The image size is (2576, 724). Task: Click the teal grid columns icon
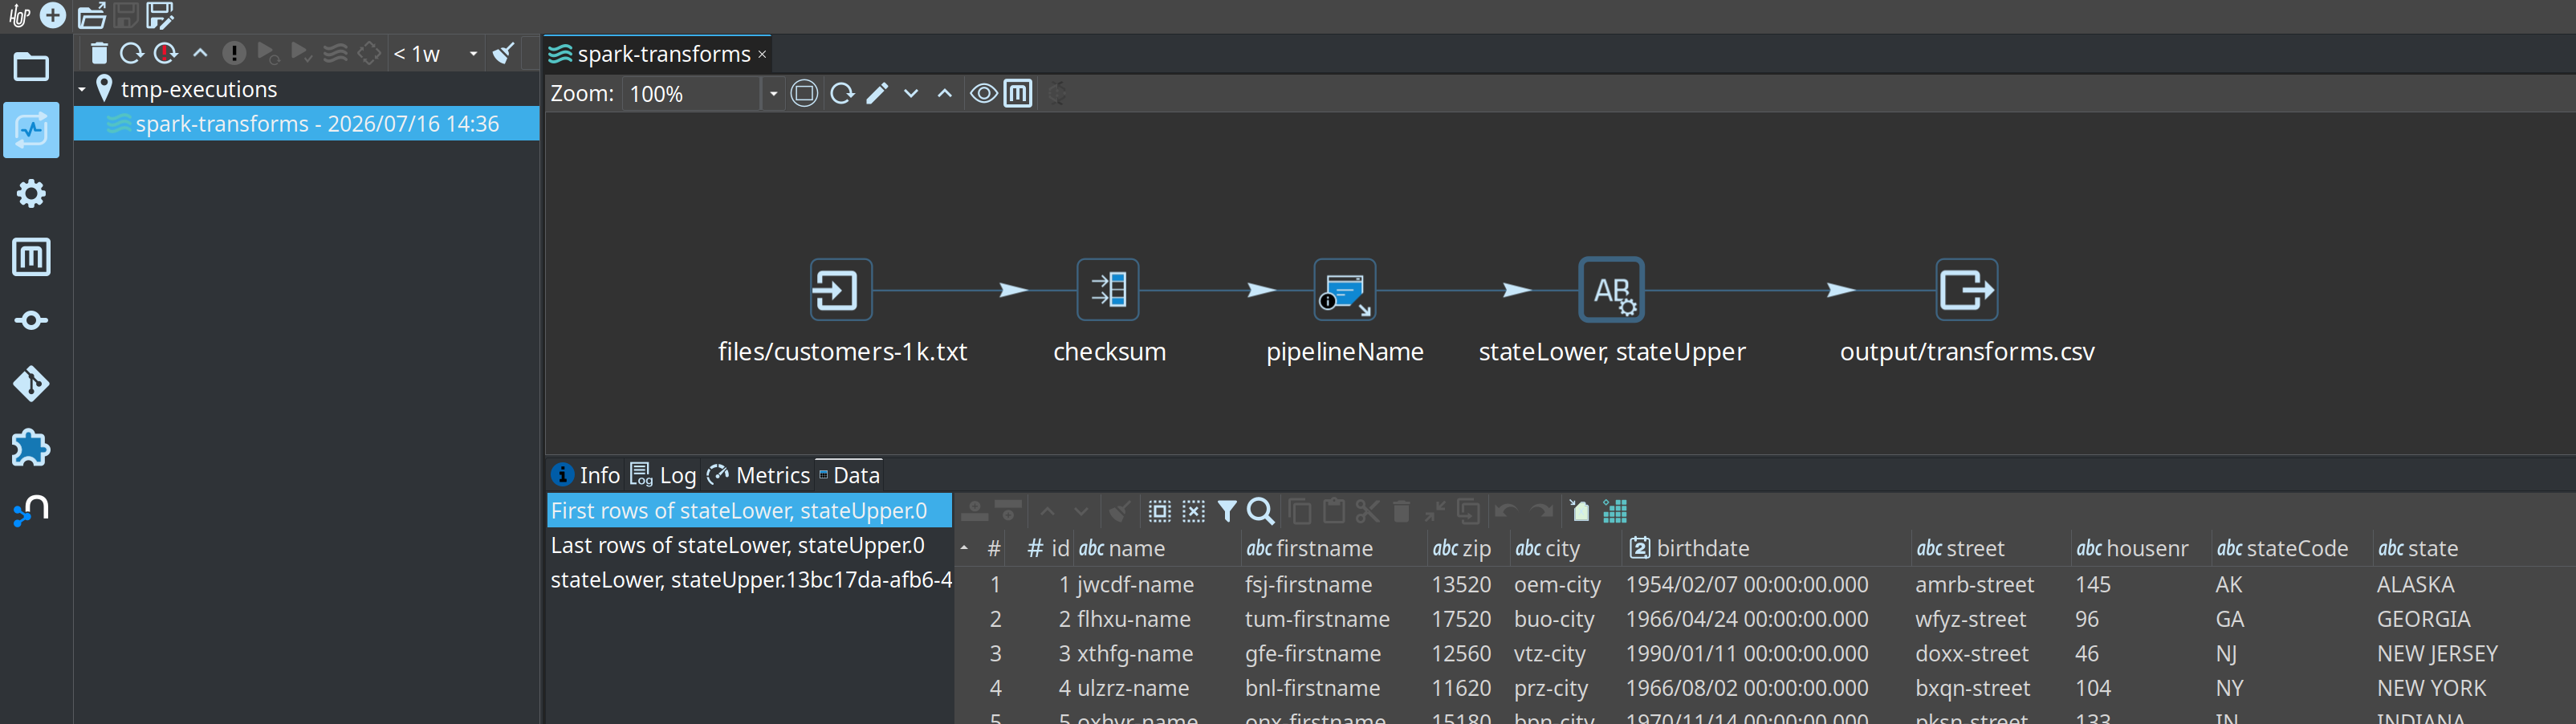[1615, 511]
